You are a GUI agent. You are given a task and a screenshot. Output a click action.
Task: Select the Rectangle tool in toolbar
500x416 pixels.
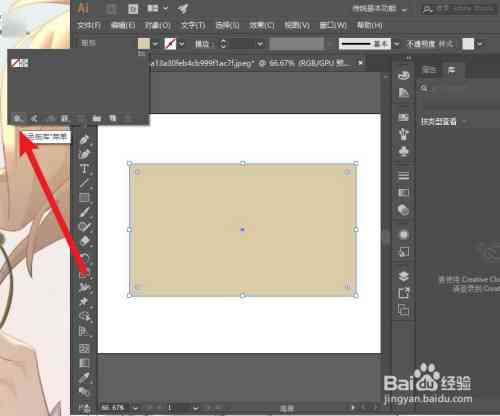tap(84, 197)
